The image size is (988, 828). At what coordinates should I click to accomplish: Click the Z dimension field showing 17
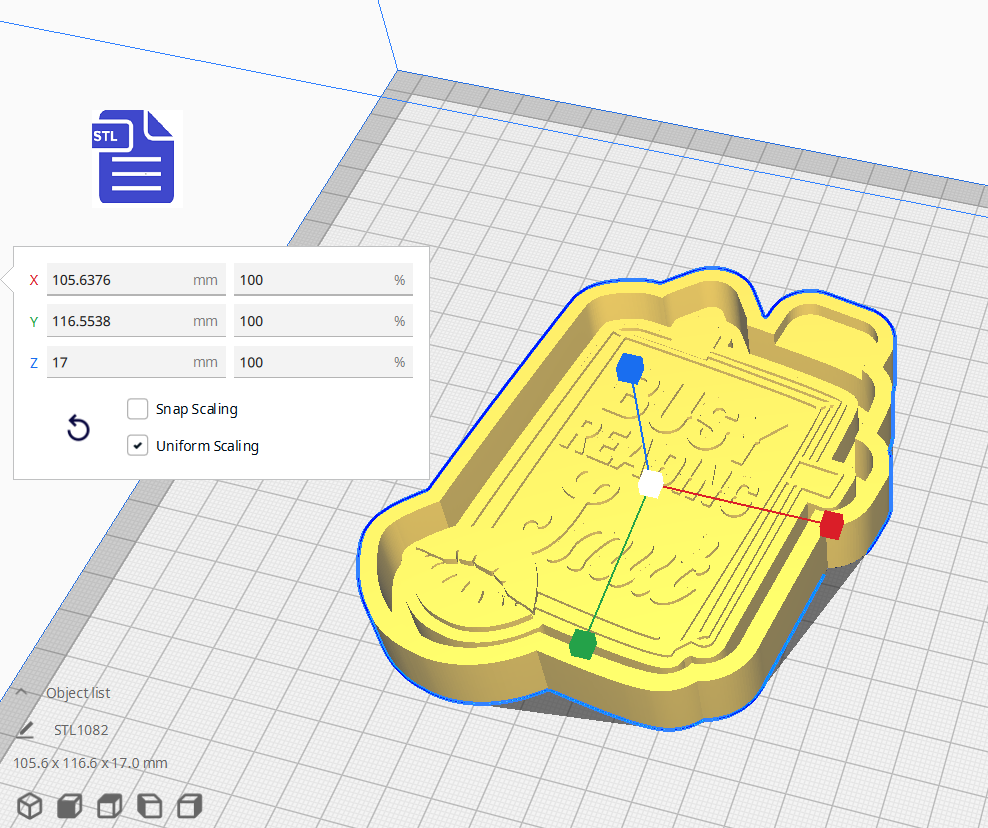coord(136,362)
